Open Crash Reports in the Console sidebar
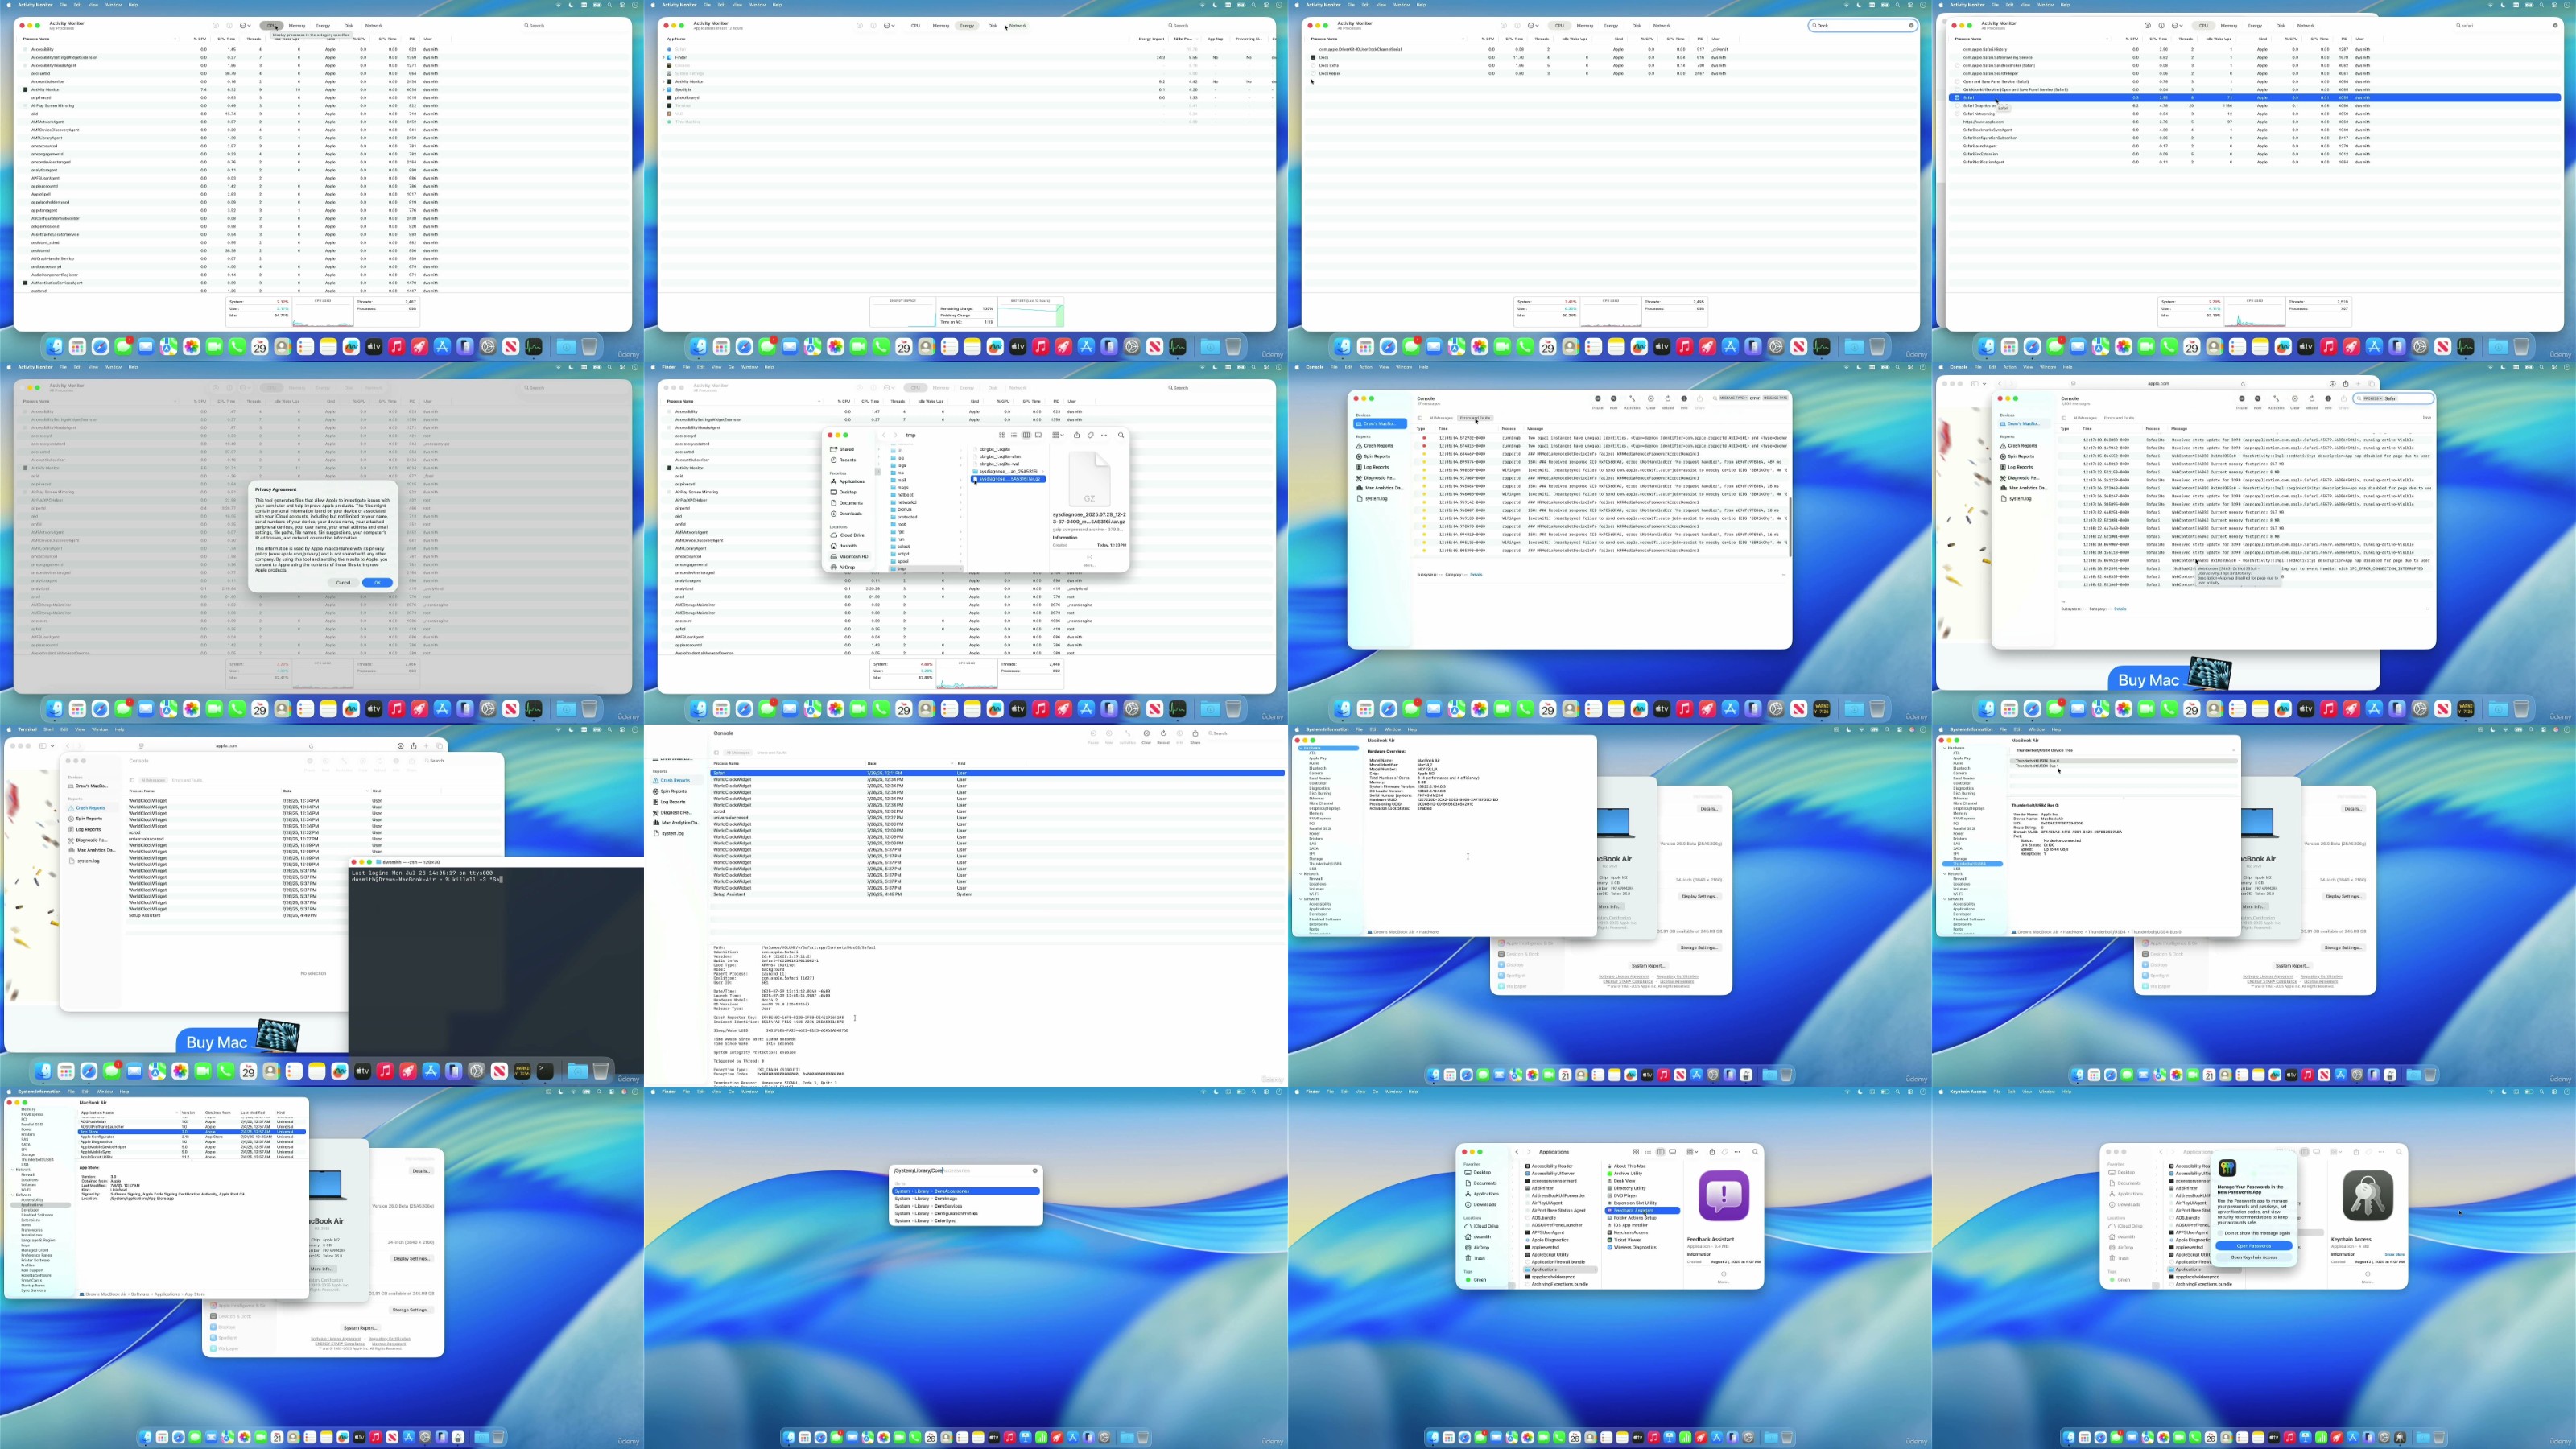Image resolution: width=2576 pixels, height=1449 pixels. [1379, 446]
